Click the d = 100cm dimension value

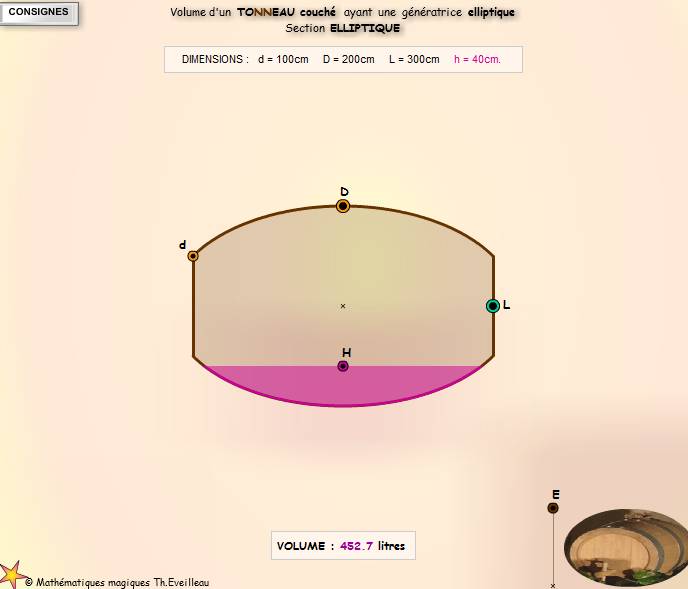pos(283,59)
